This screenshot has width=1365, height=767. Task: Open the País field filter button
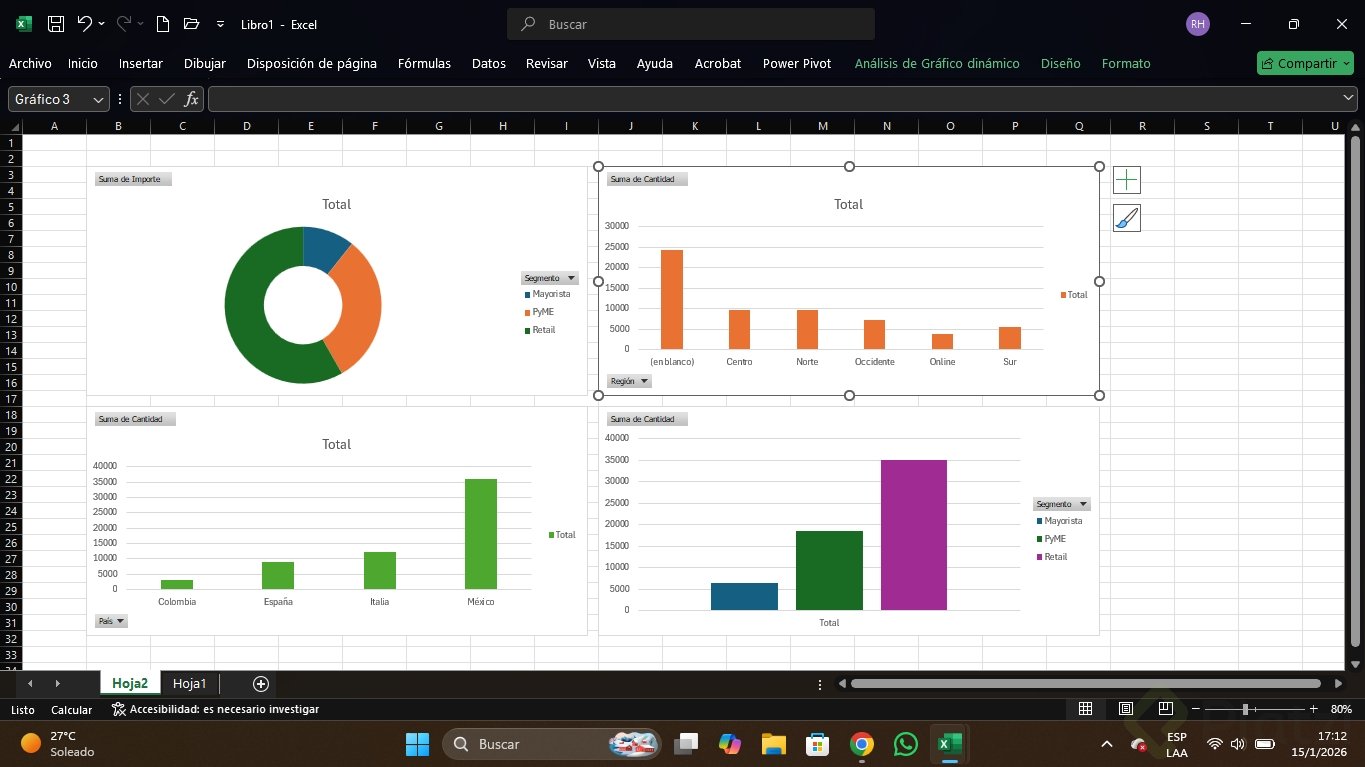112,621
